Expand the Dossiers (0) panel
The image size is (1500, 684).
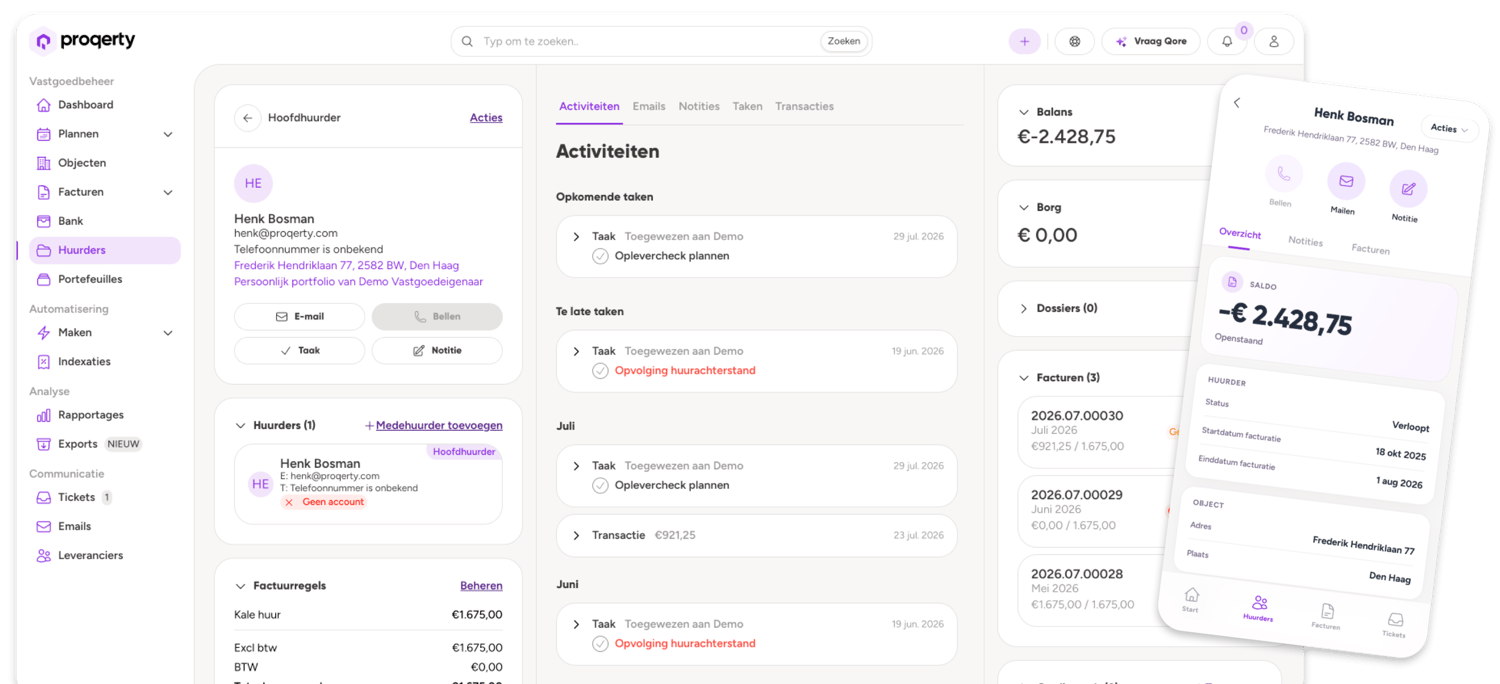click(1023, 309)
